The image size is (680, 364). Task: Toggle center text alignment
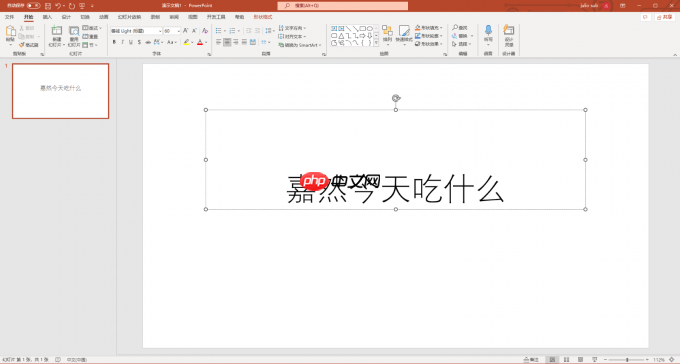tap(227, 42)
